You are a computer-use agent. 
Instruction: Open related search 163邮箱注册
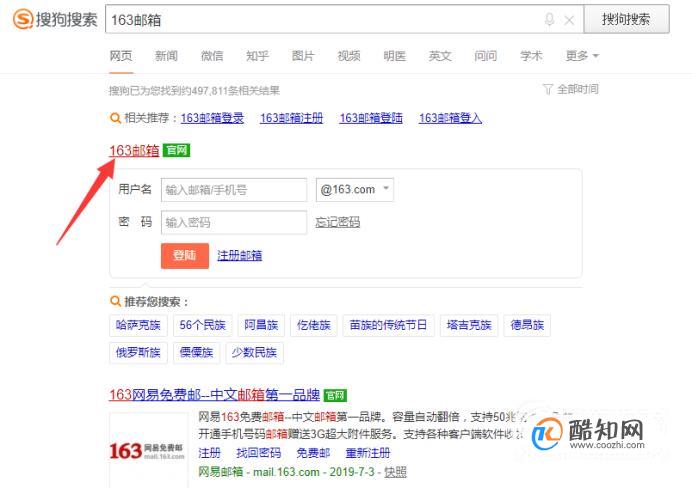292,118
